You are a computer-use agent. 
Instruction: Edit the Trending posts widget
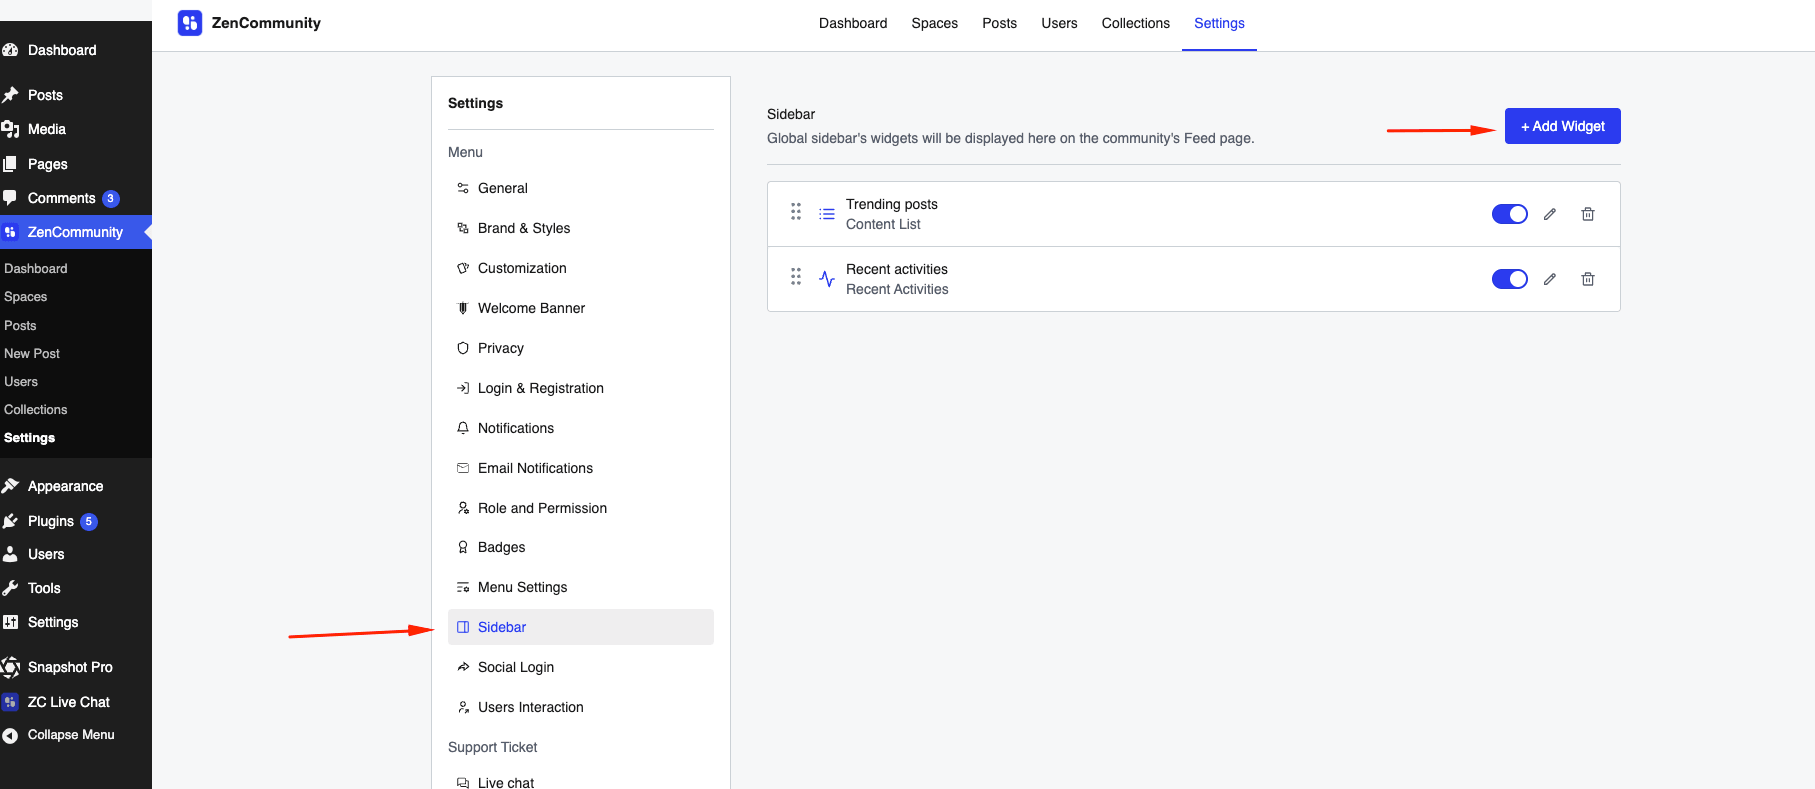point(1550,214)
